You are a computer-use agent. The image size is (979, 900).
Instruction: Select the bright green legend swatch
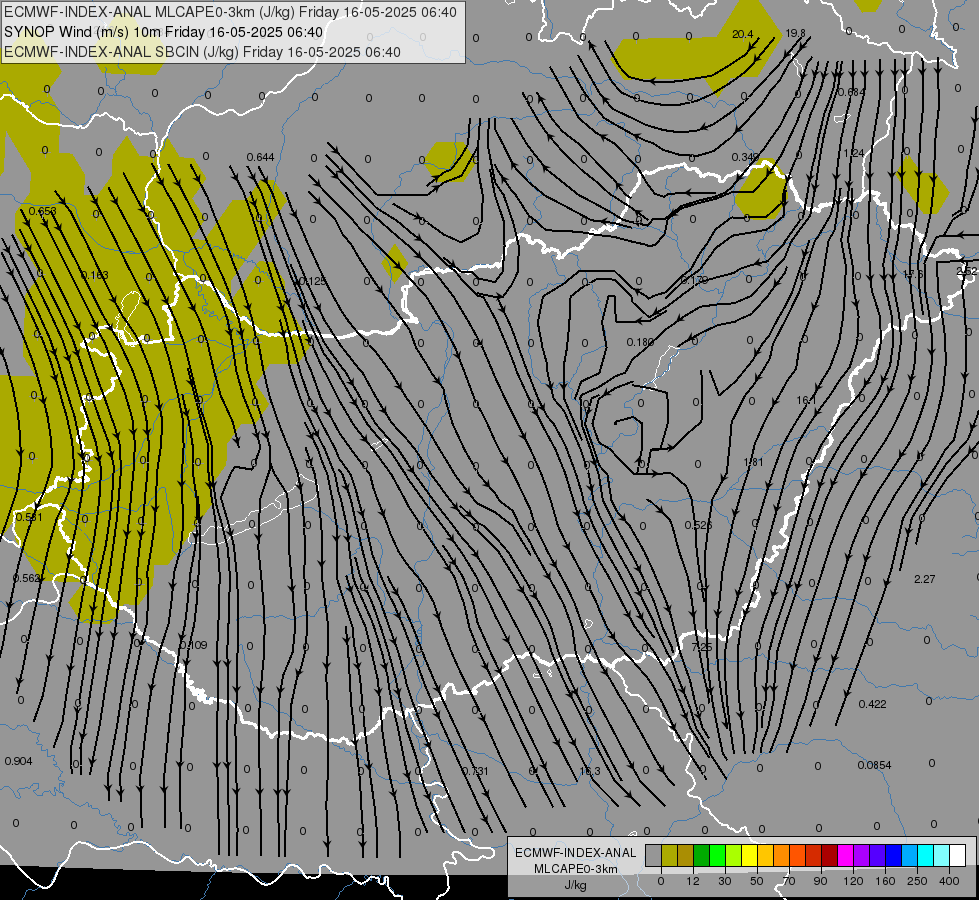[x=718, y=856]
